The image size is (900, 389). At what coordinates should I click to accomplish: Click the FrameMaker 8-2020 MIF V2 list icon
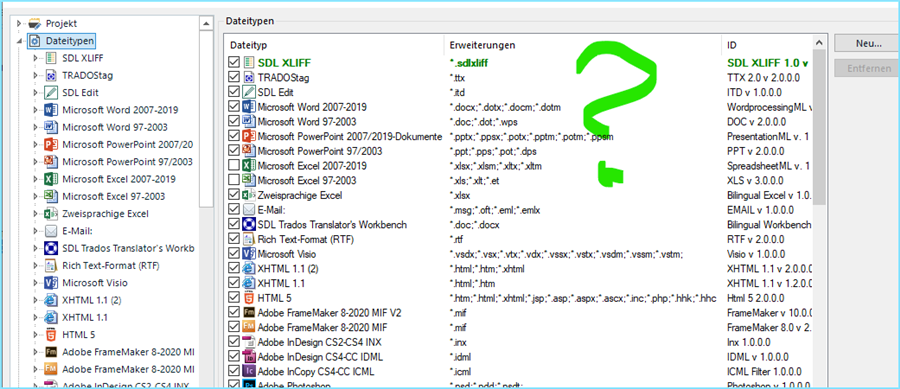pyautogui.click(x=249, y=313)
